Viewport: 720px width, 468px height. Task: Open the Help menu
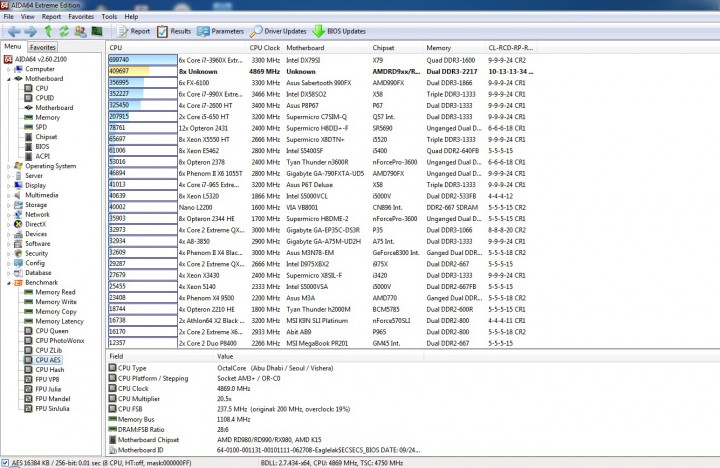click(x=131, y=17)
